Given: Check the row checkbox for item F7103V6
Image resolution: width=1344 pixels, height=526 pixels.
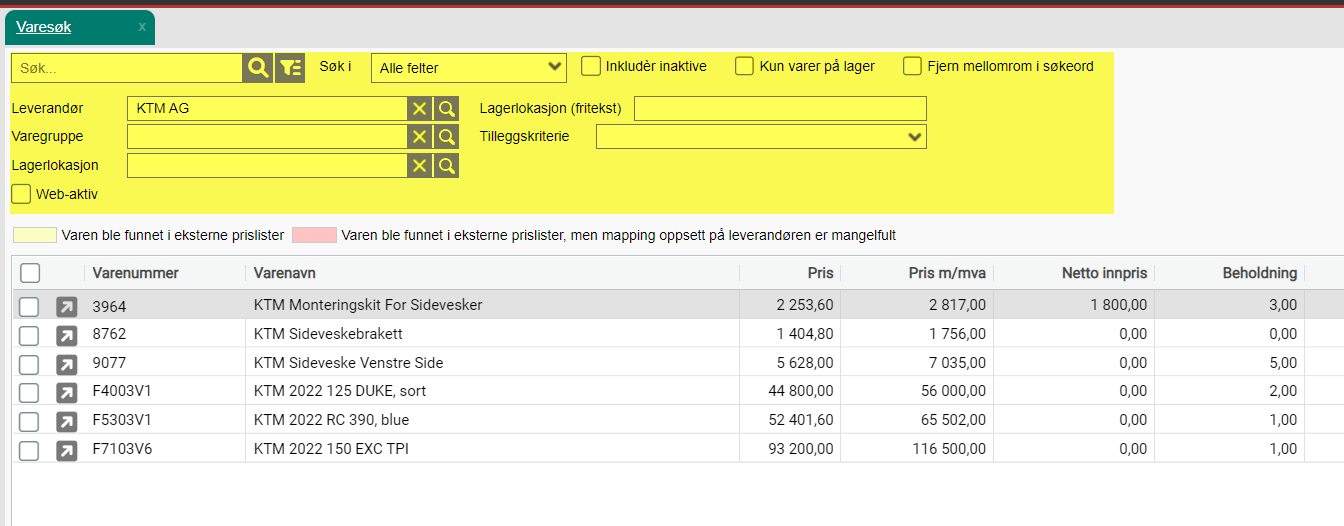Looking at the screenshot, I should pos(29,449).
